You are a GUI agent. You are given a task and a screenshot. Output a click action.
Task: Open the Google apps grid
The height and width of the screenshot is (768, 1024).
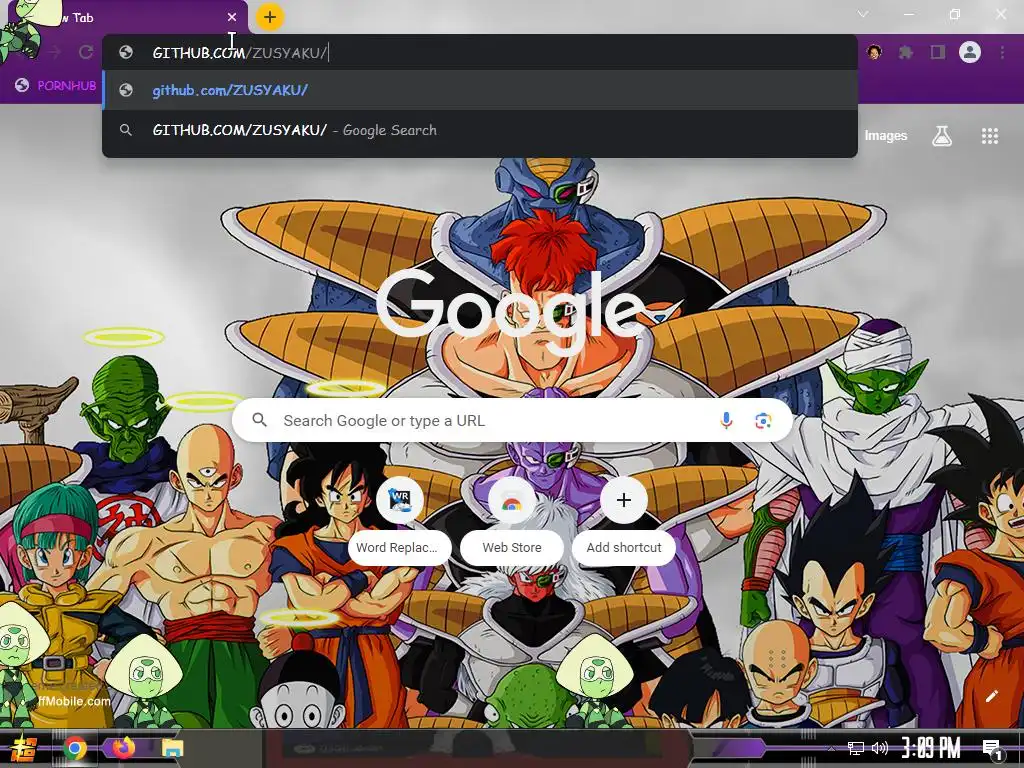click(x=990, y=136)
